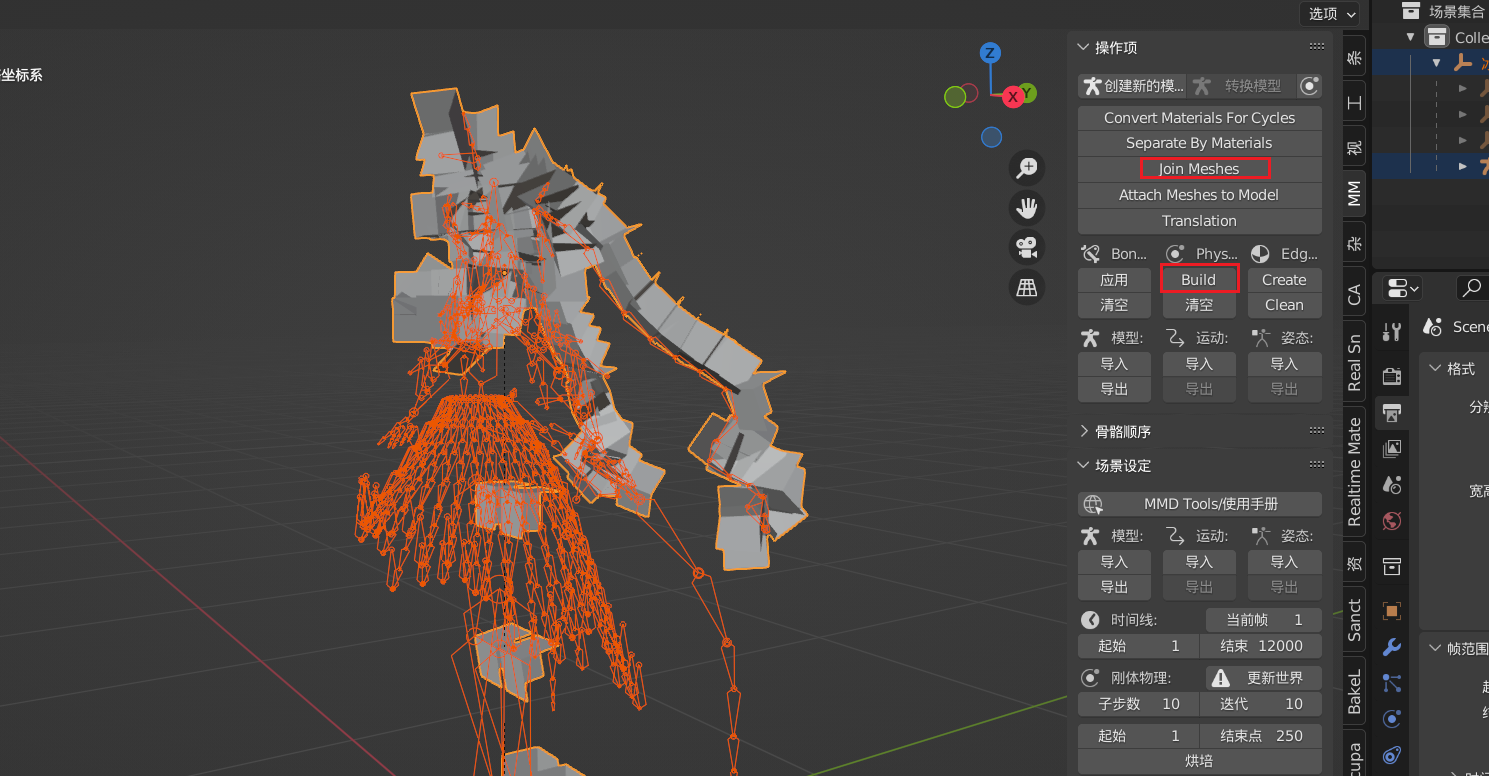
Task: Open the properties editor type dropdown
Action: point(1402,288)
